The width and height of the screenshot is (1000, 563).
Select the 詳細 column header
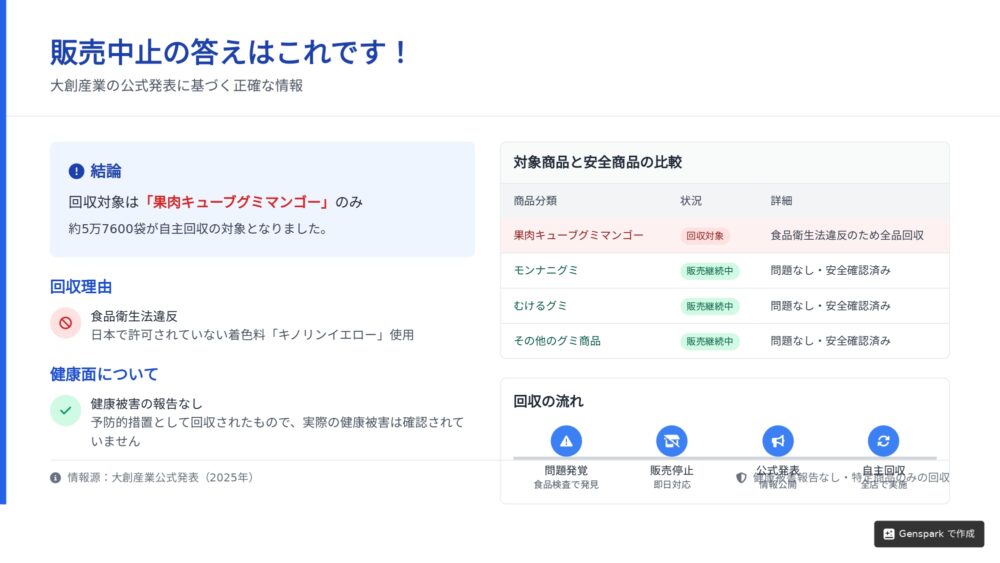tap(781, 201)
